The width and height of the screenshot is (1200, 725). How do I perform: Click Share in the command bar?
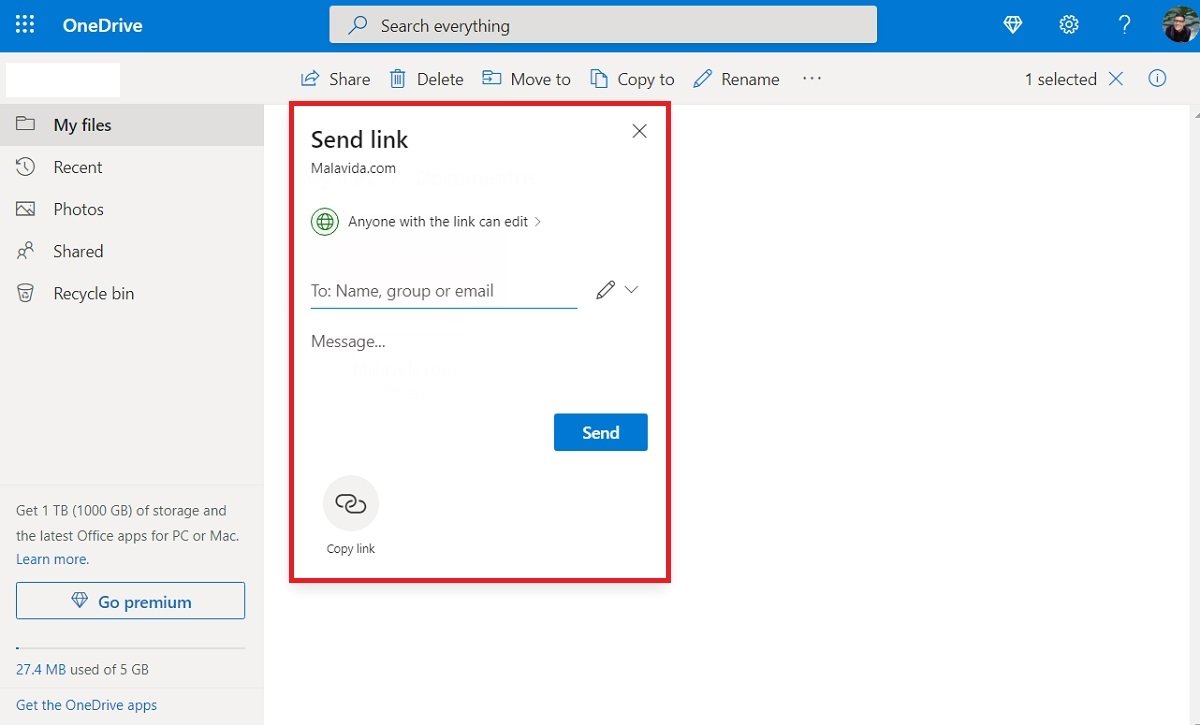336,79
